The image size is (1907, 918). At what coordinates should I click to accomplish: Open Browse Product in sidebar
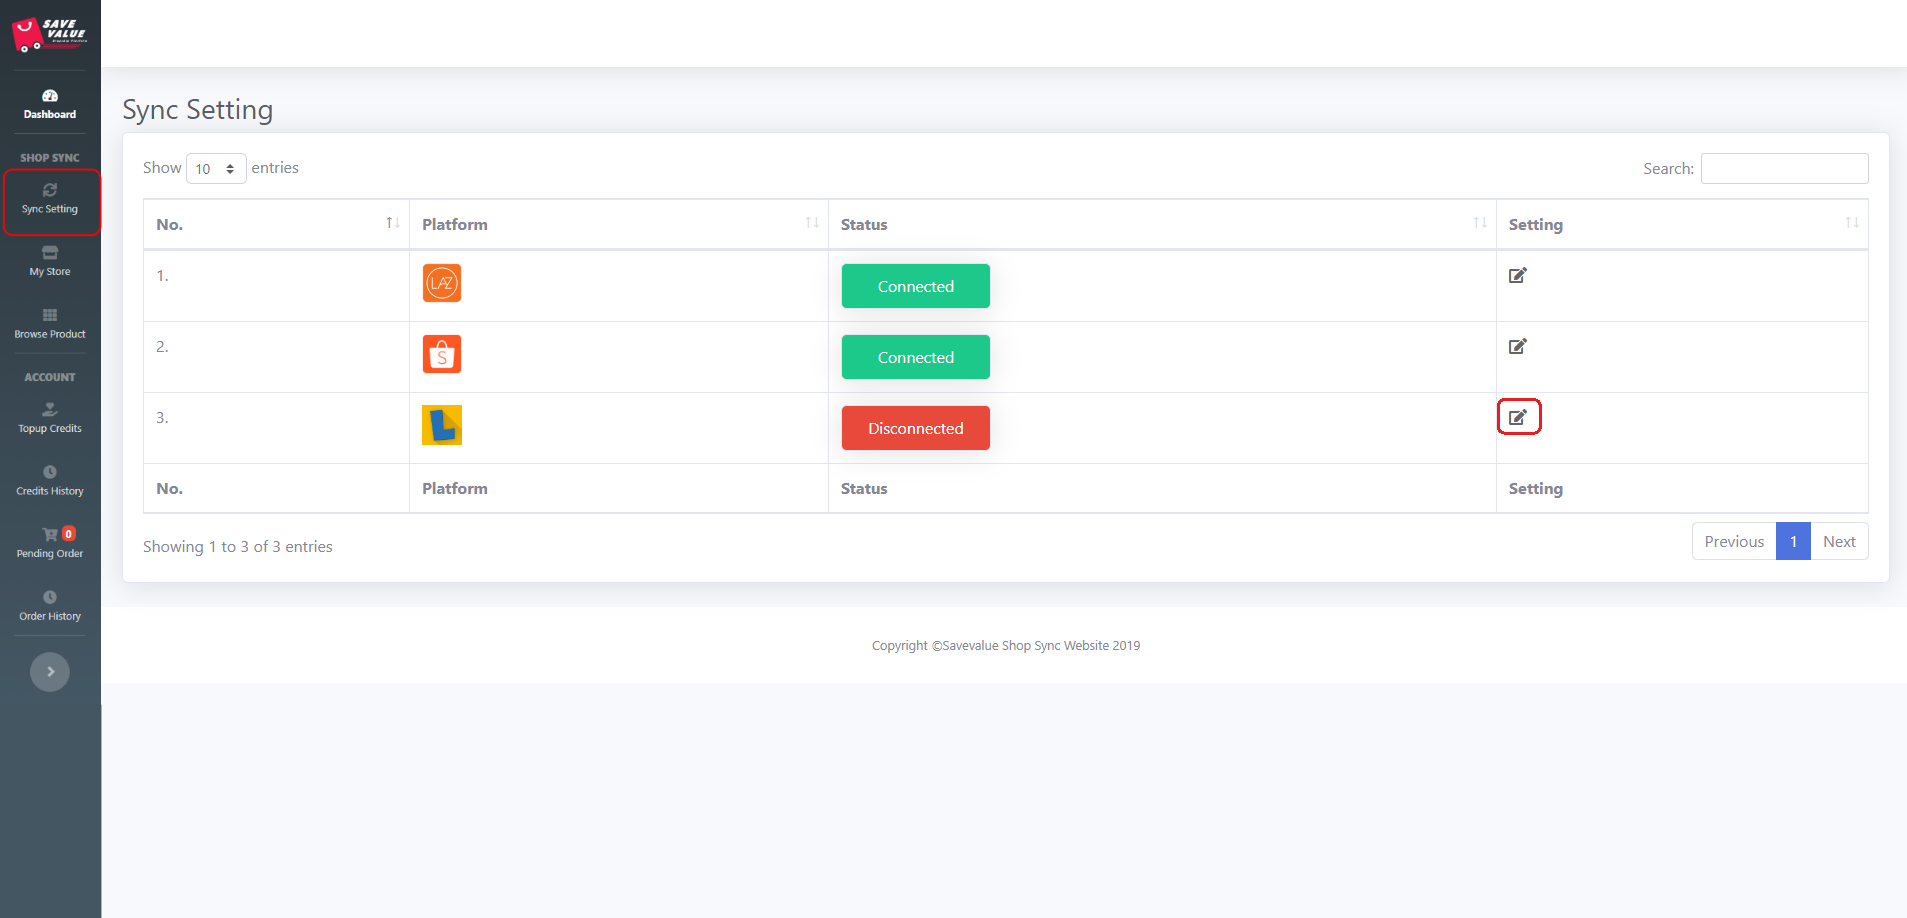[50, 324]
